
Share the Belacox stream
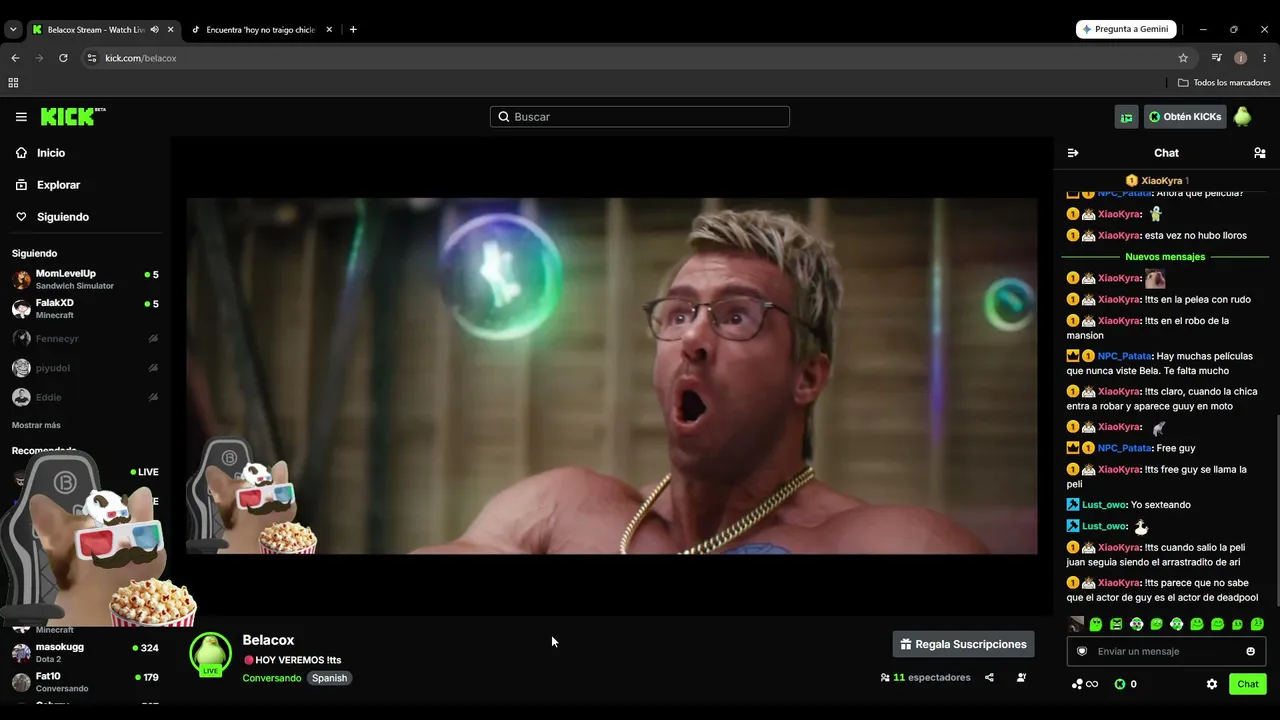[x=989, y=677]
